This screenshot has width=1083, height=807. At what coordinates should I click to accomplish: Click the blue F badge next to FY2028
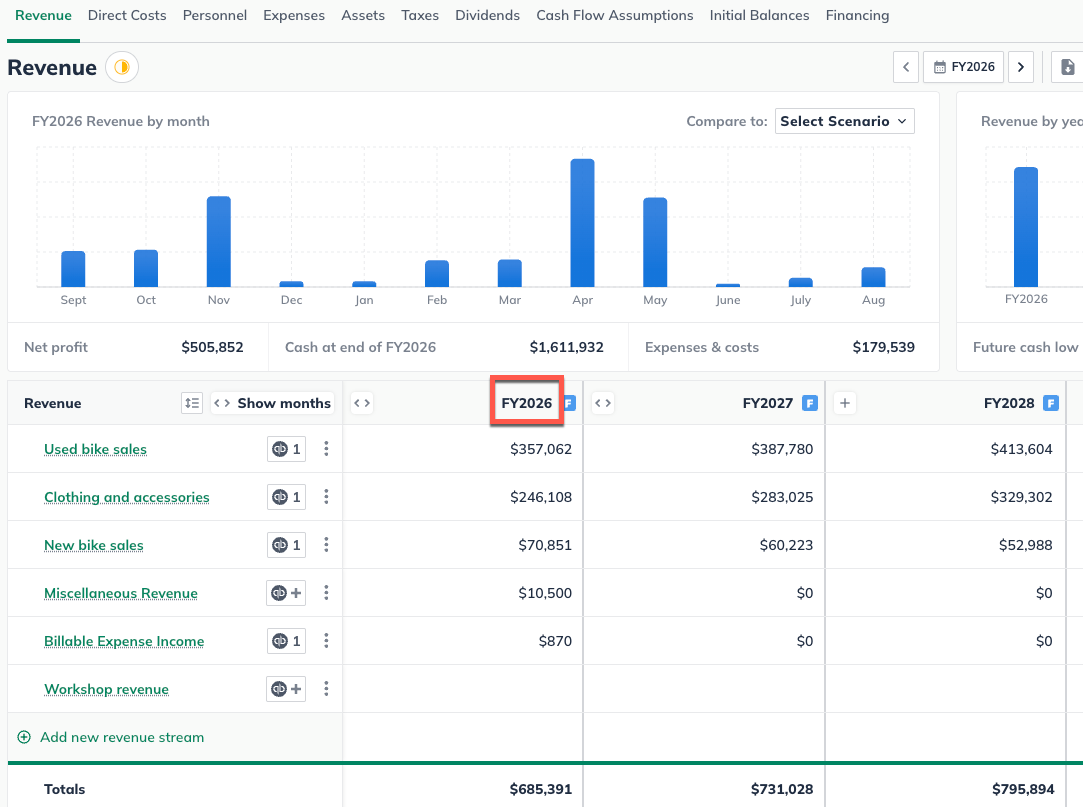tap(1051, 403)
